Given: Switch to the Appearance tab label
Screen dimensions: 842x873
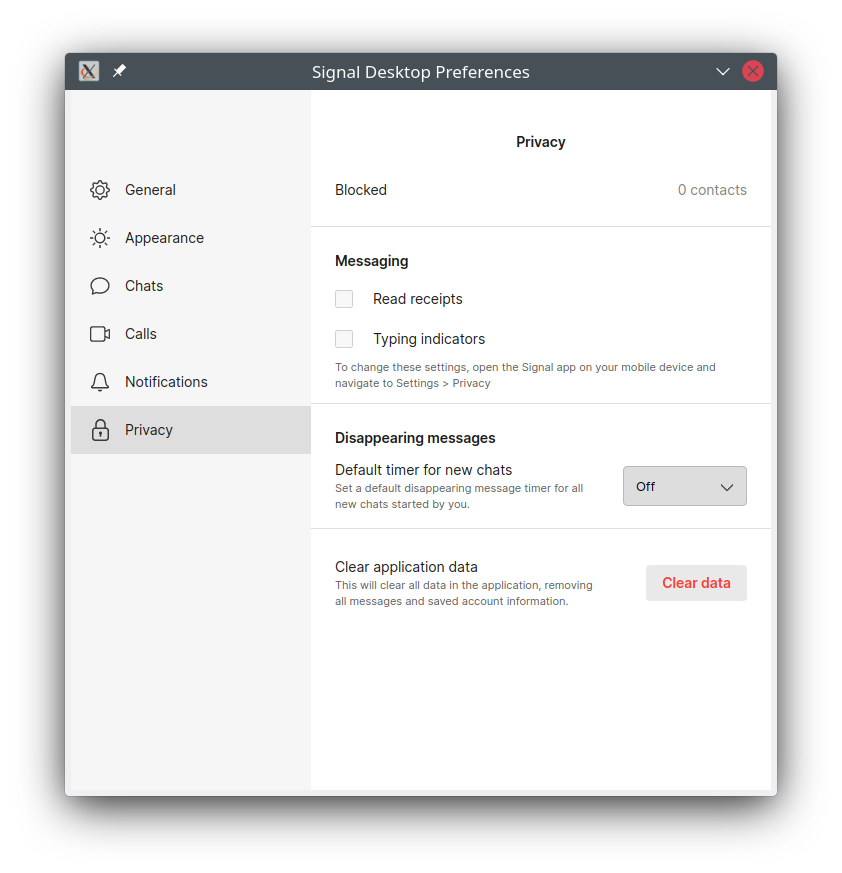Looking at the screenshot, I should [164, 238].
